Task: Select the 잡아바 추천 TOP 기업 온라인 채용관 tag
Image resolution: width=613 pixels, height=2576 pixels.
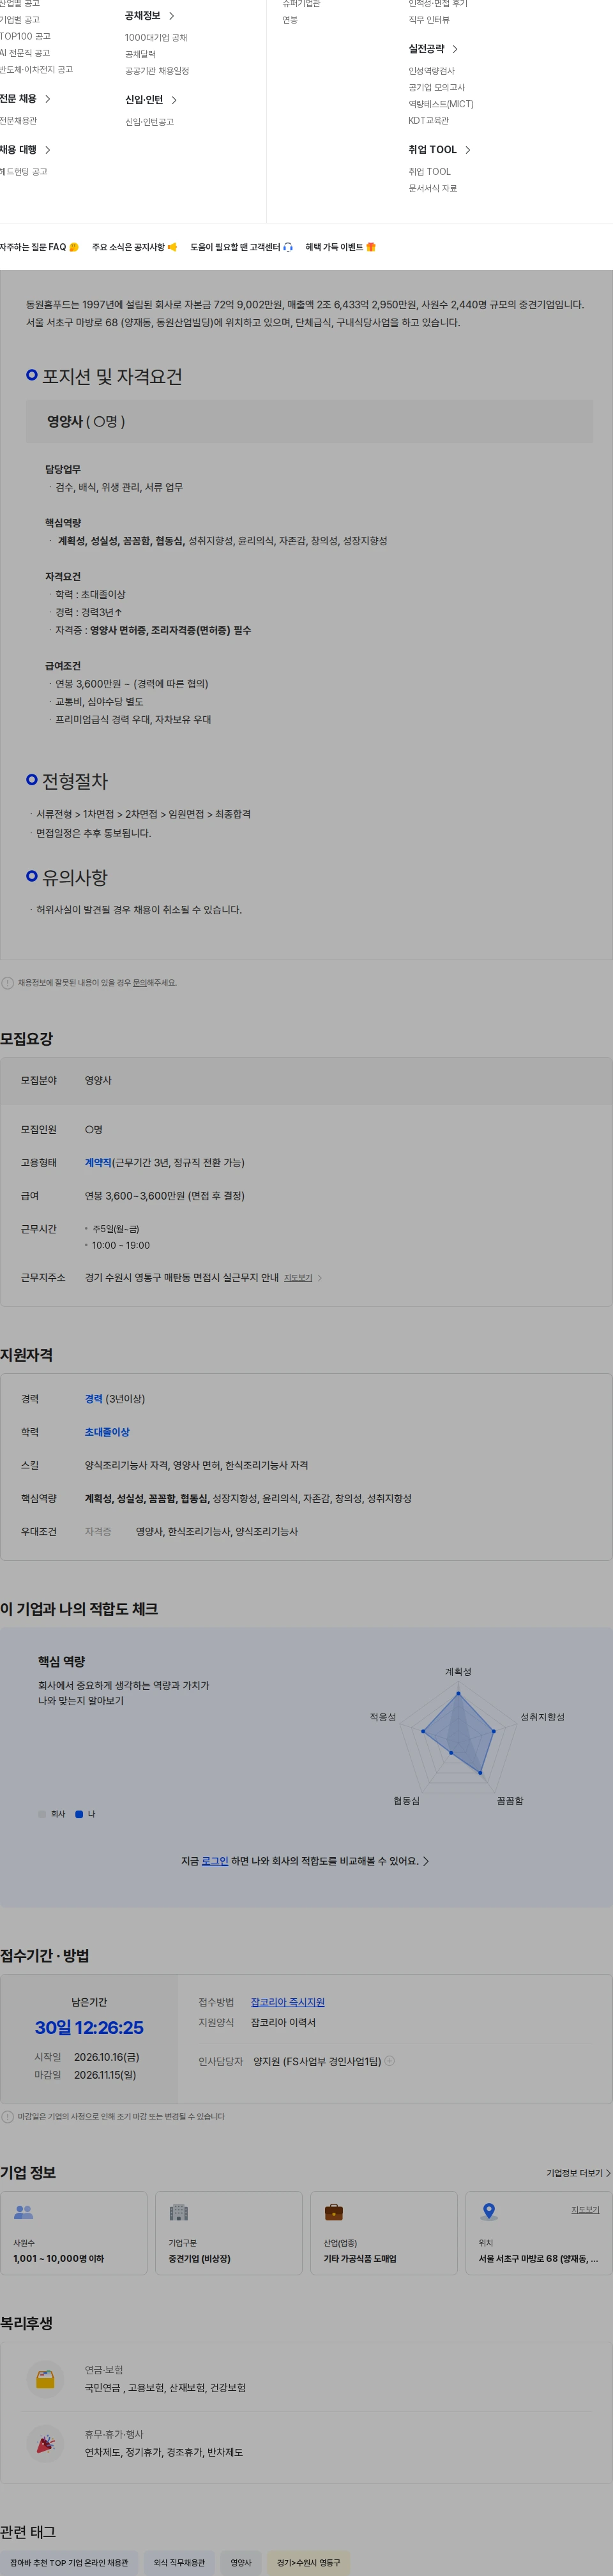Action: (x=69, y=2563)
